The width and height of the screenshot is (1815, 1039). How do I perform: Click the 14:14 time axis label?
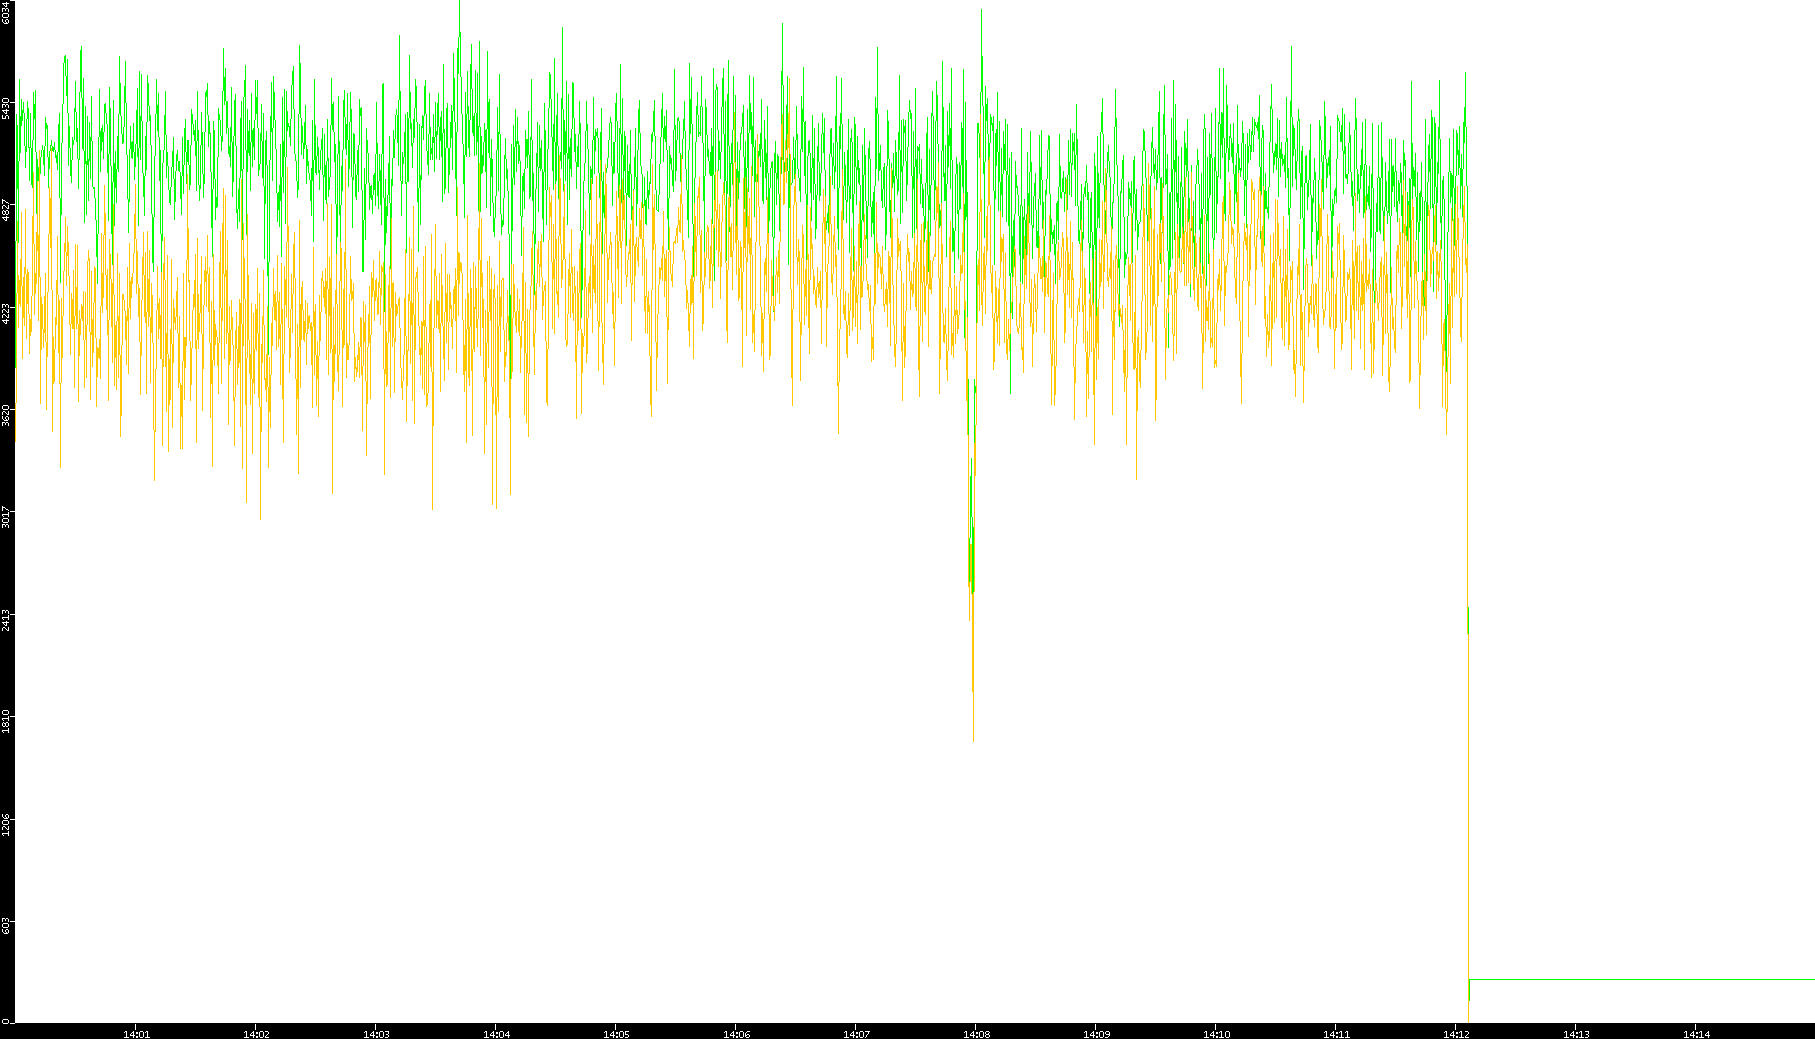click(x=1696, y=1034)
